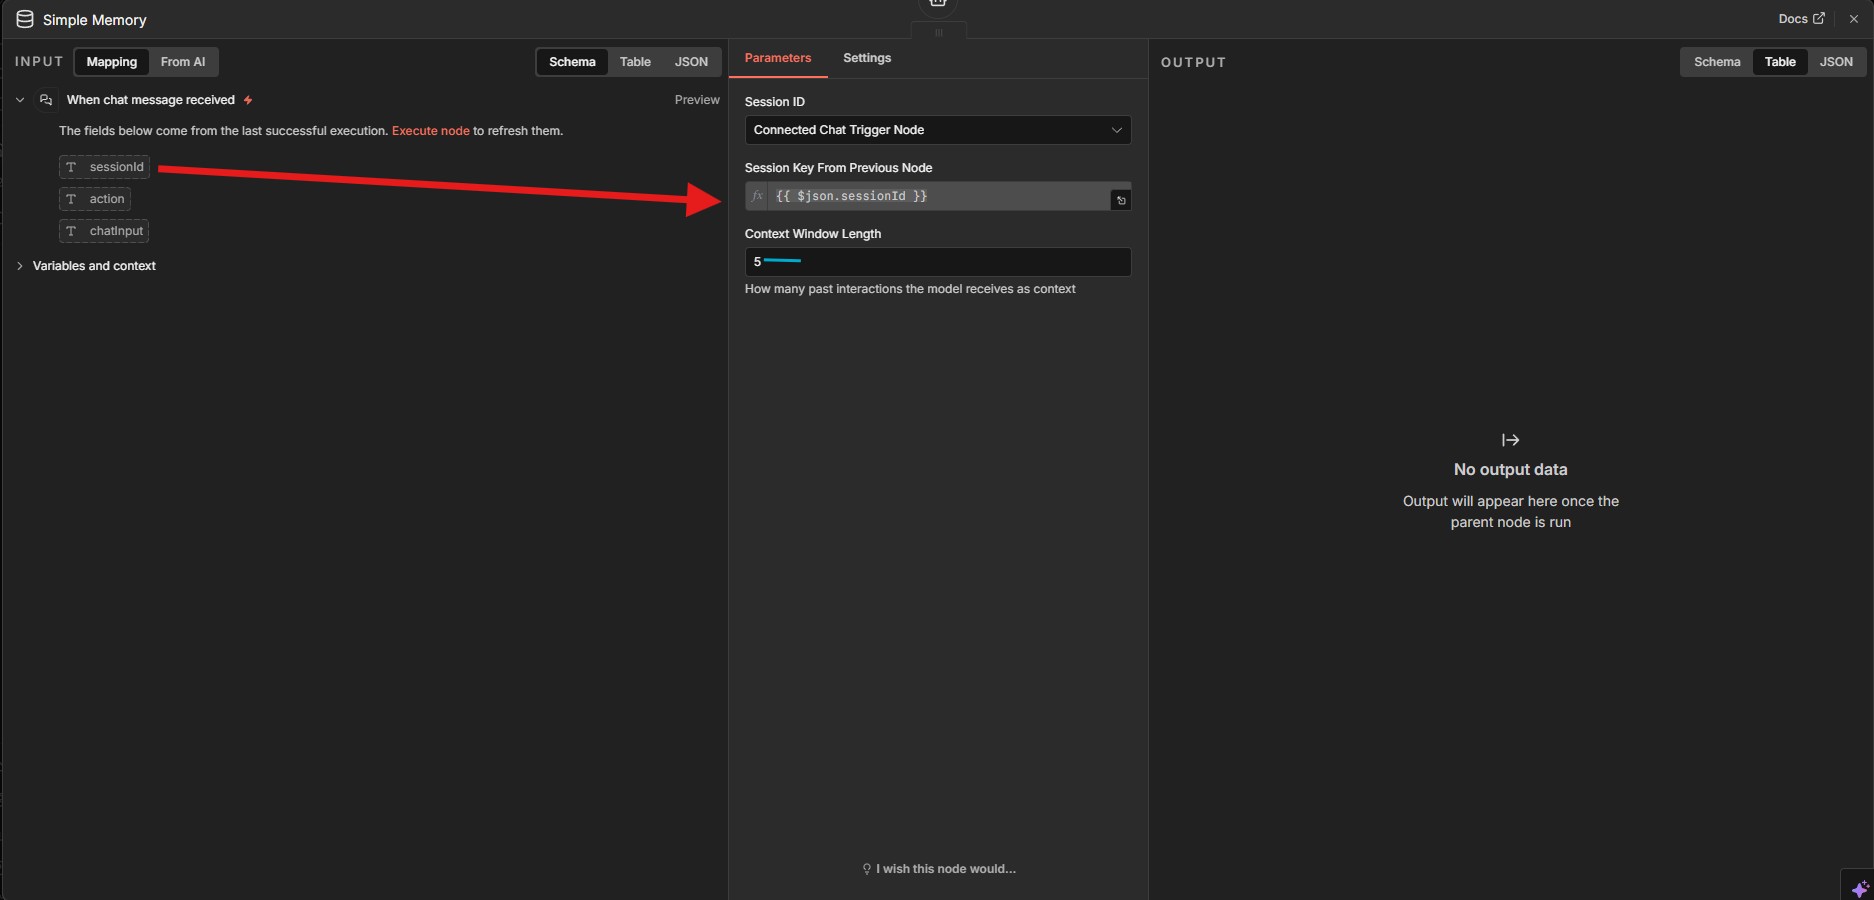Switch input mode to Mapping
The height and width of the screenshot is (900, 1874).
point(112,62)
